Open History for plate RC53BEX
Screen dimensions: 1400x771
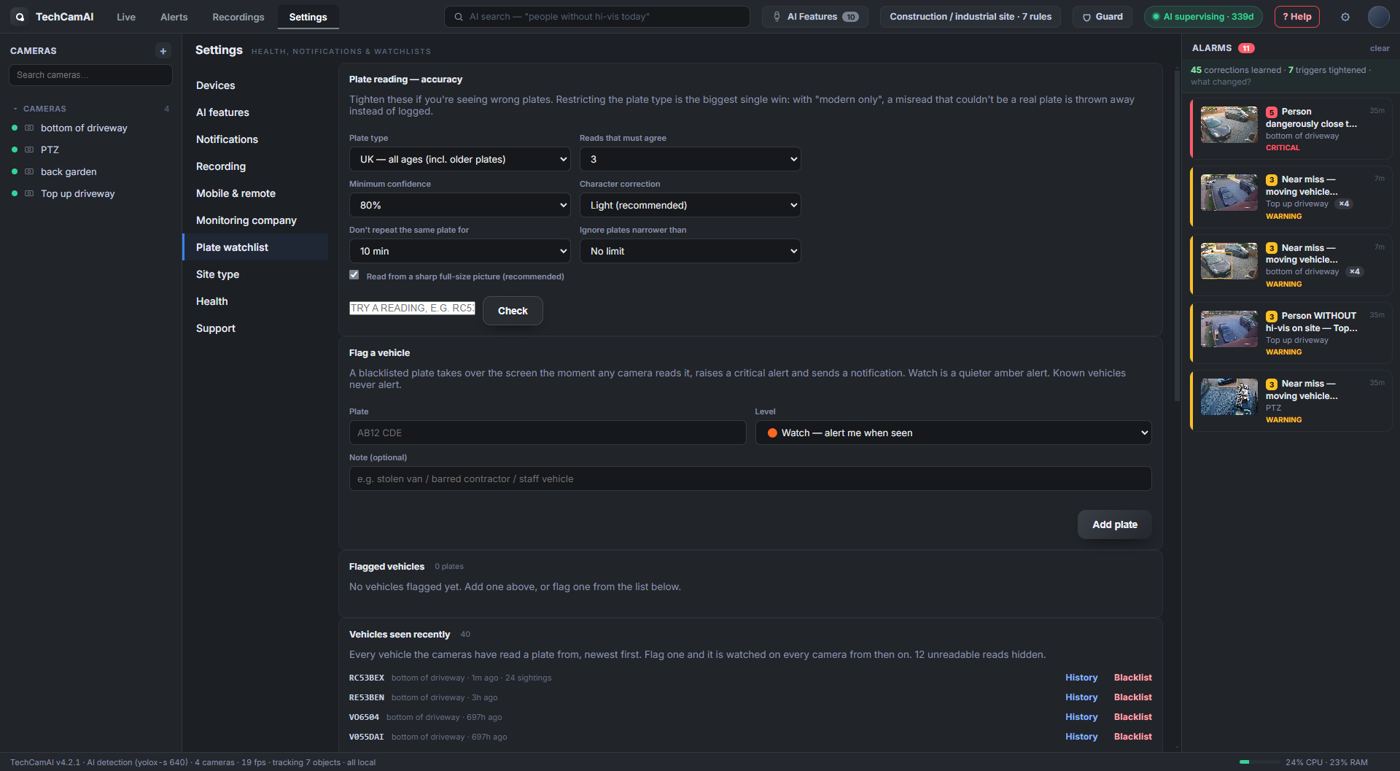pyautogui.click(x=1081, y=678)
